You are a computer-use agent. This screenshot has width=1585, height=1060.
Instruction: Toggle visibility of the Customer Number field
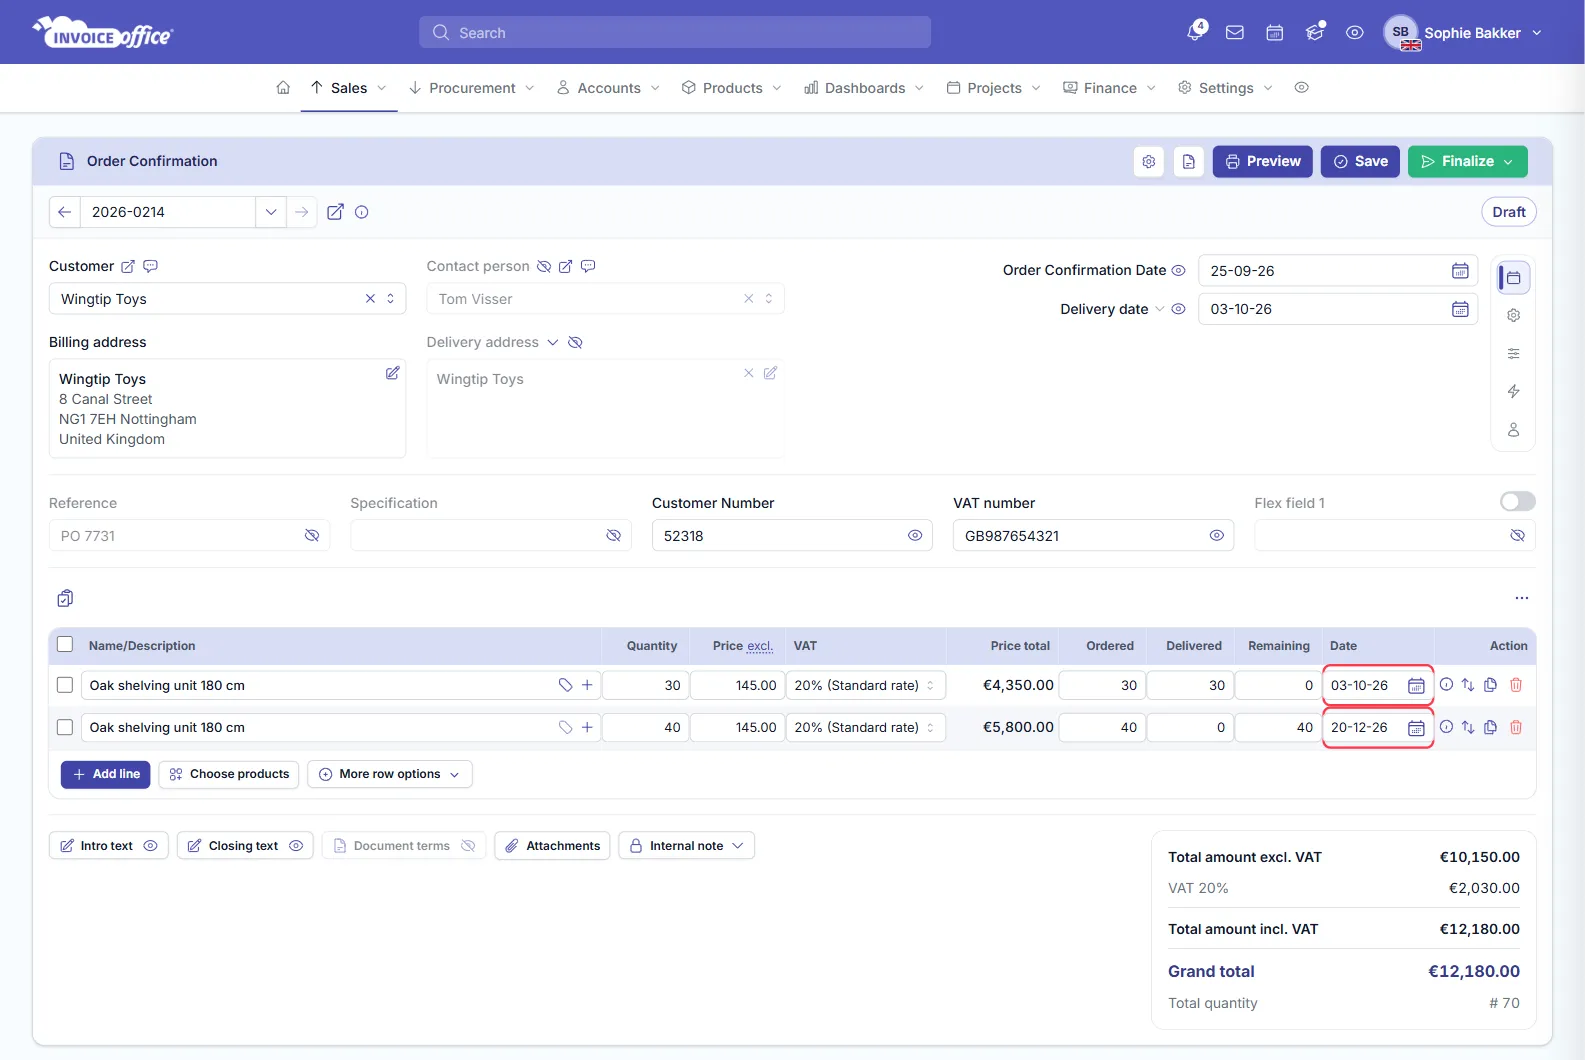(x=915, y=536)
